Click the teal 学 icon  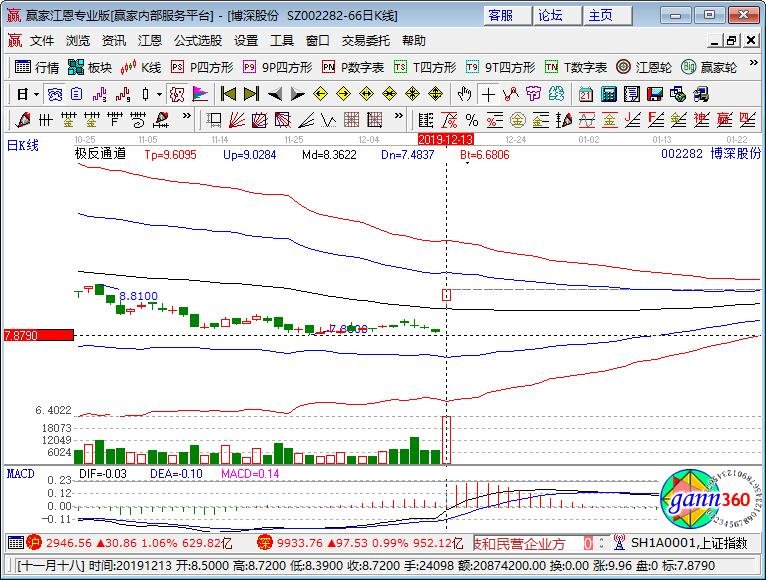click(x=556, y=94)
